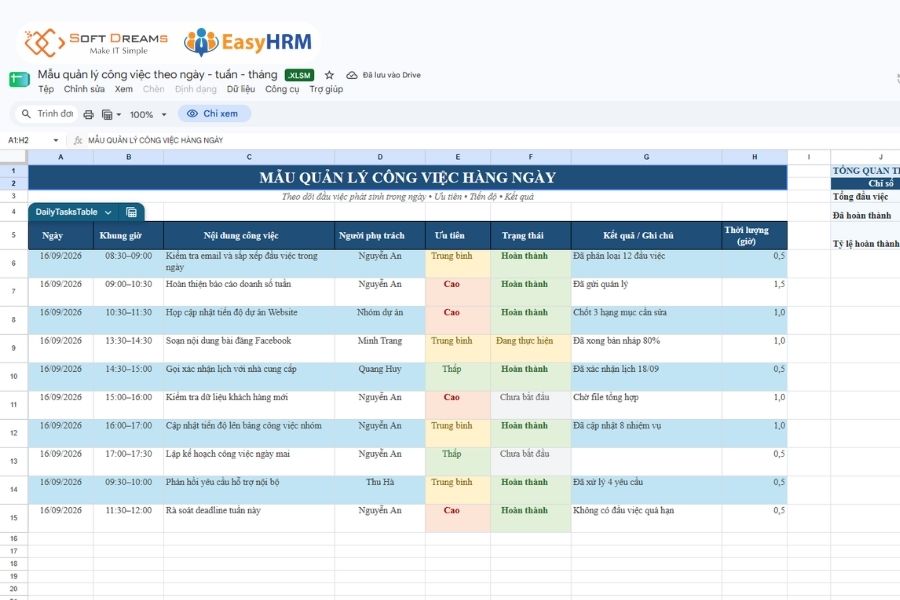Click the time cell '13:30–14:30'
This screenshot has height=600, width=900.
click(x=129, y=348)
